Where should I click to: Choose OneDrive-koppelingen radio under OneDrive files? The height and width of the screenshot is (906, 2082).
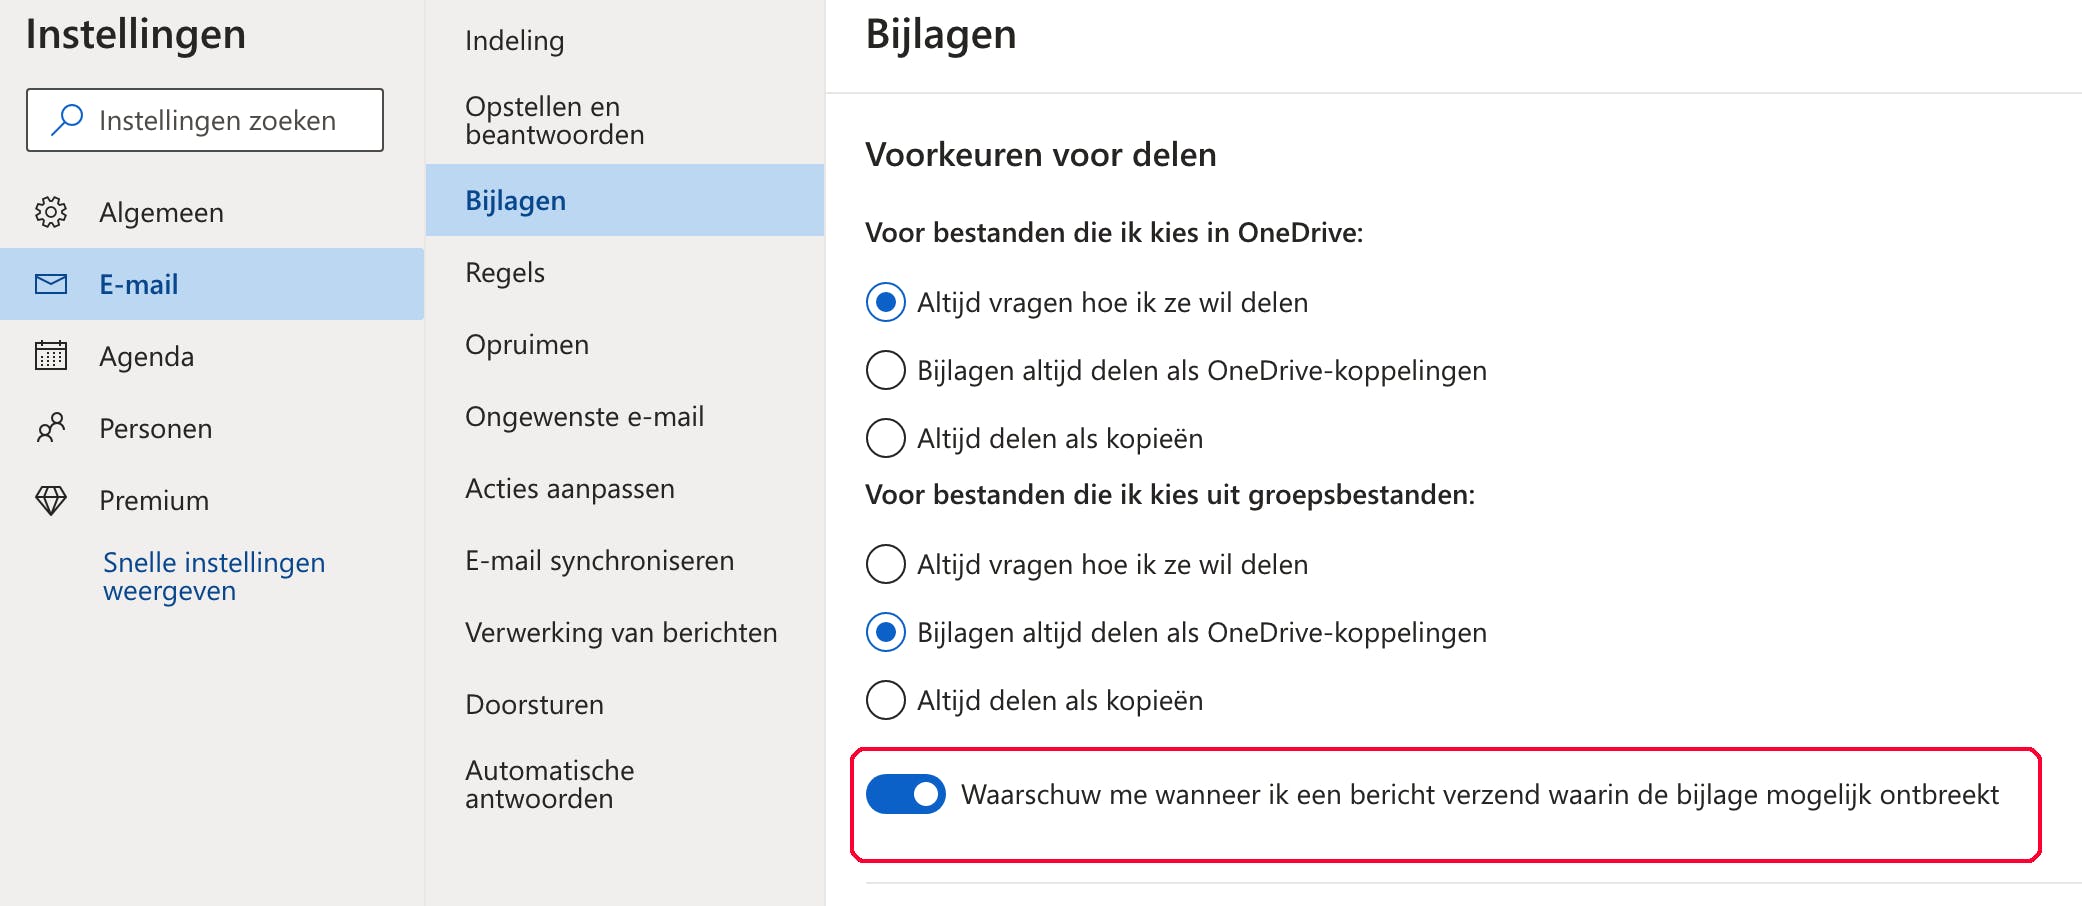point(886,370)
